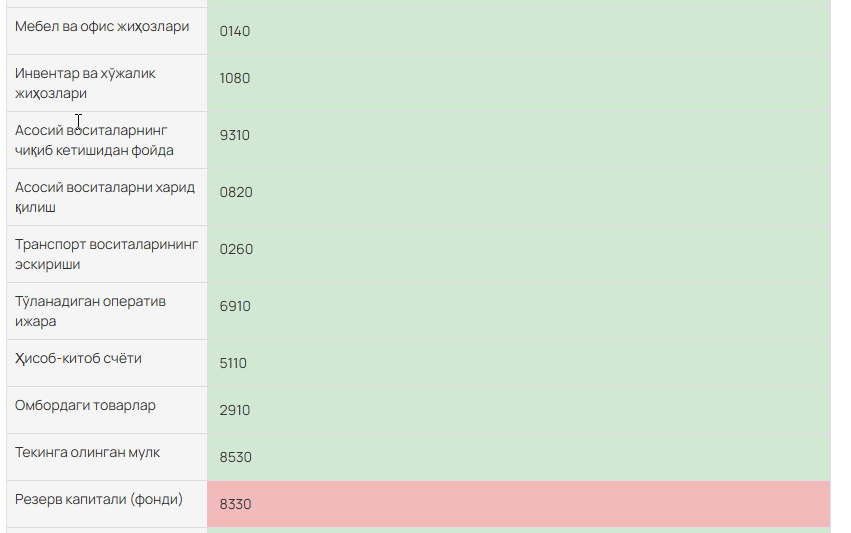Screen dimensions: 851x533
Task: Select the green cell showing 2910
Action: (x=519, y=410)
